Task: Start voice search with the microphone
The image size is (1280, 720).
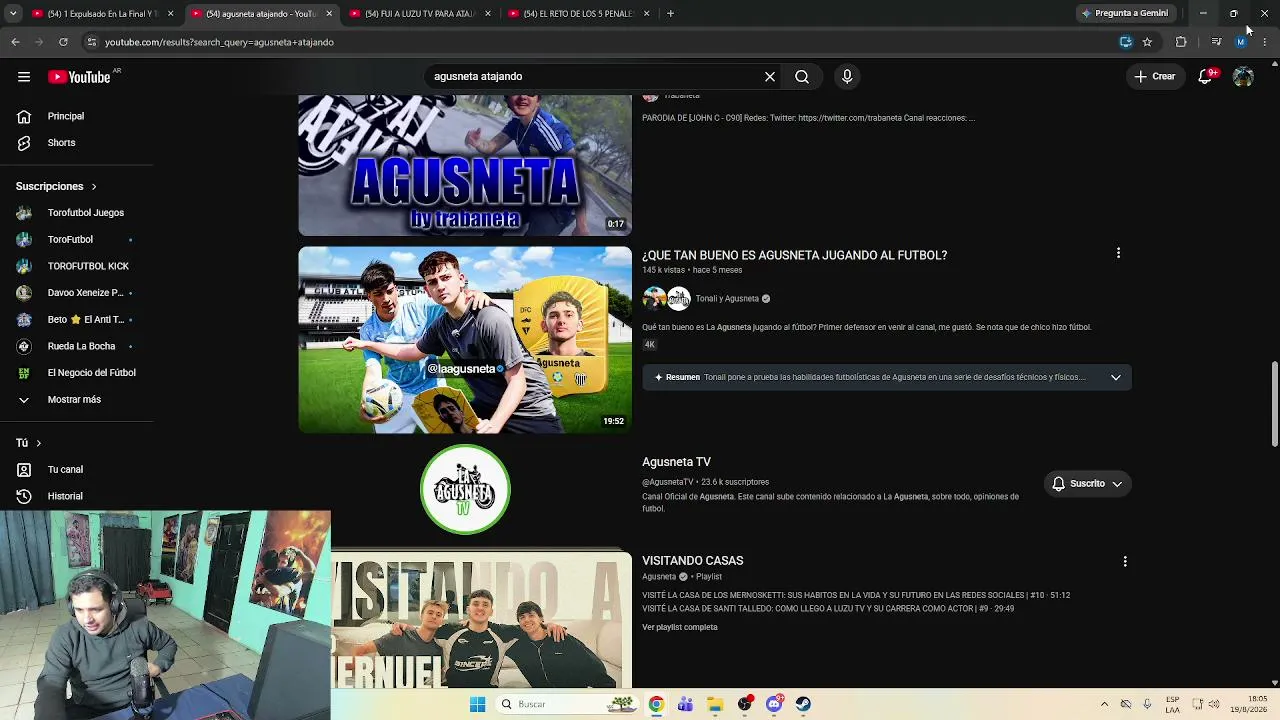Action: coord(847,76)
